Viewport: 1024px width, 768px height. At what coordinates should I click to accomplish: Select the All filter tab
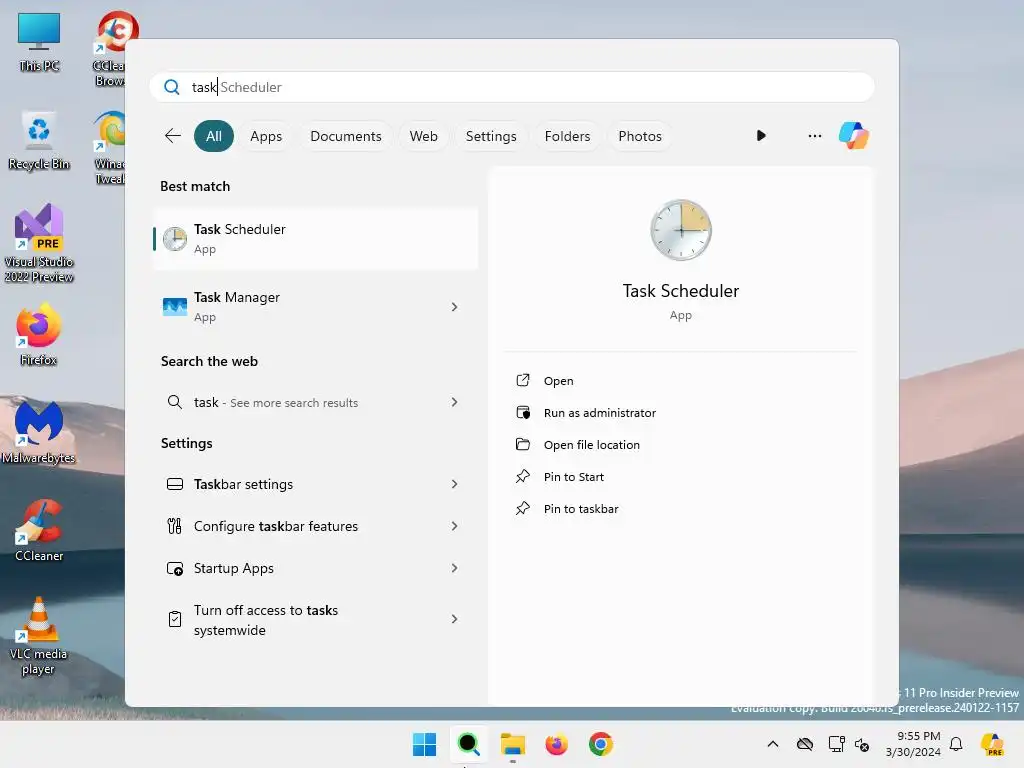(214, 136)
